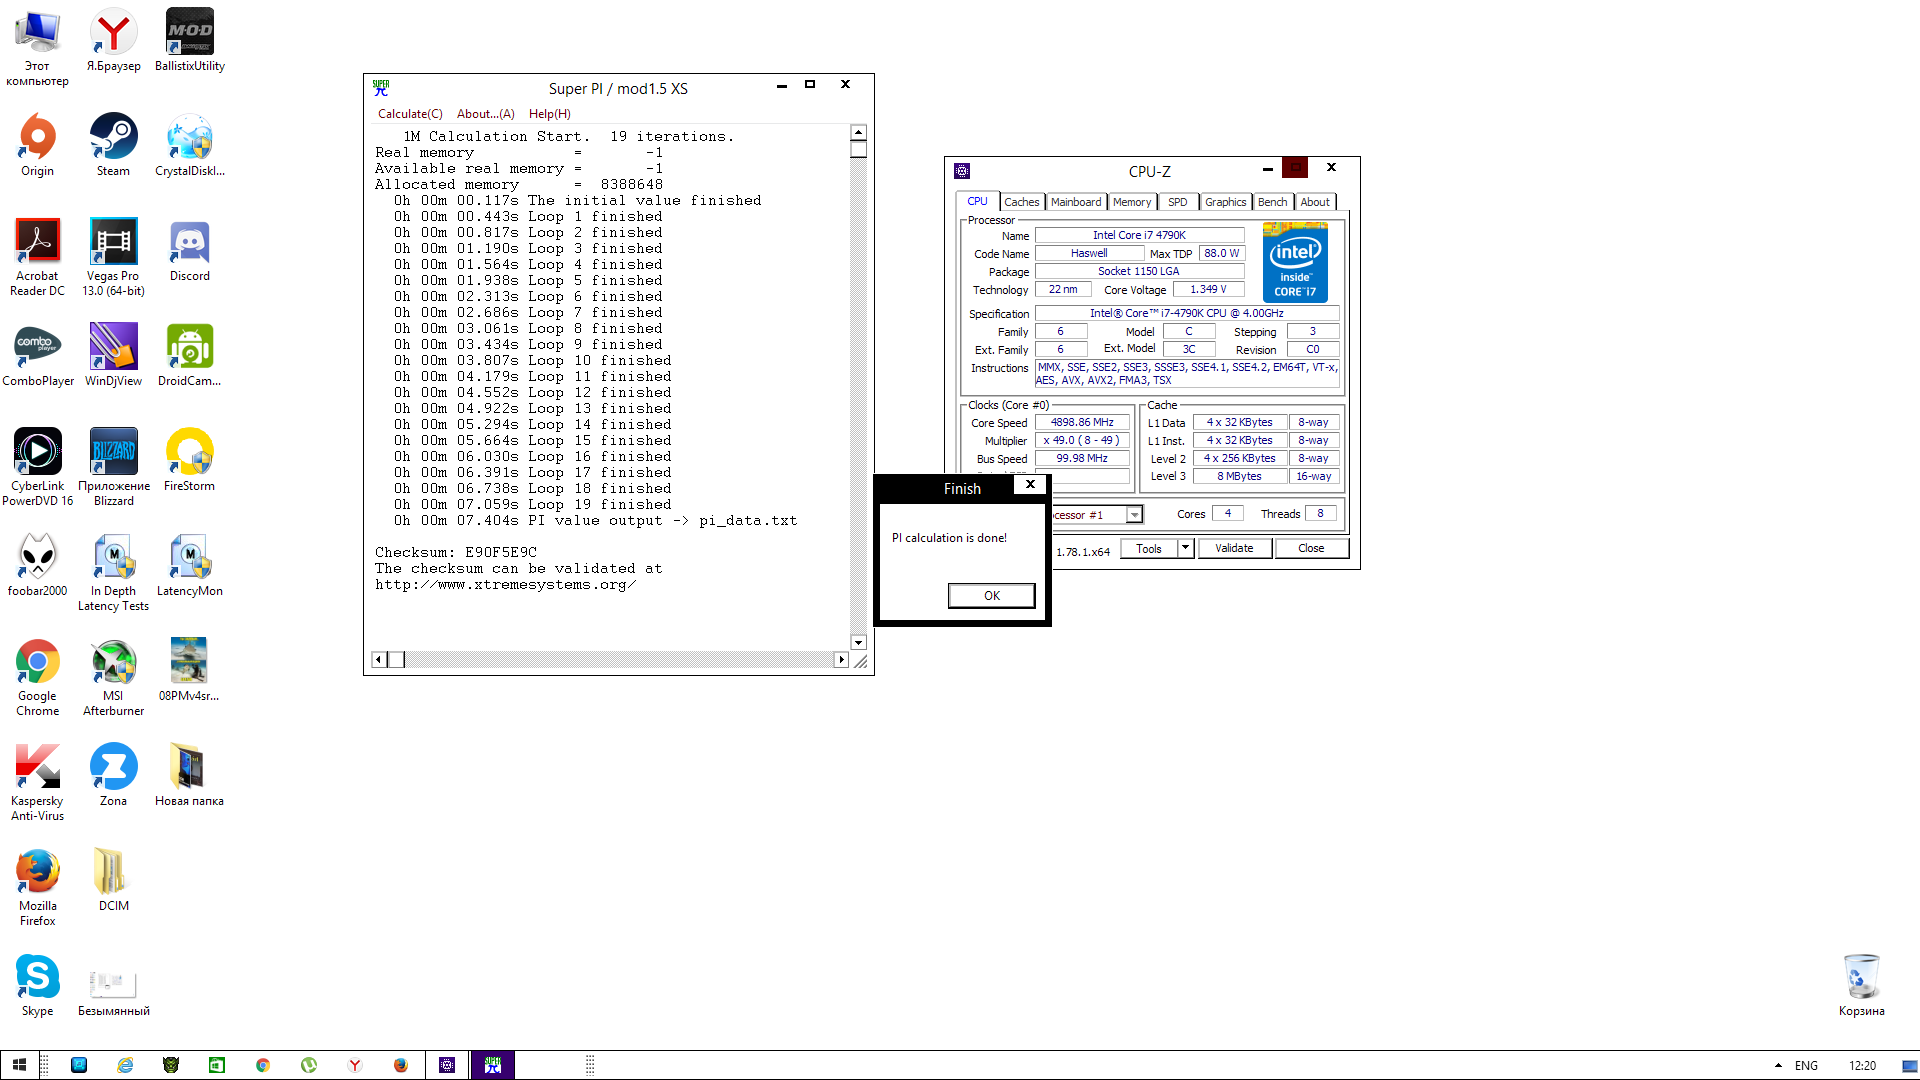The width and height of the screenshot is (1920, 1080).
Task: Show hidden tray icons arrow
Action: coord(1778,1065)
